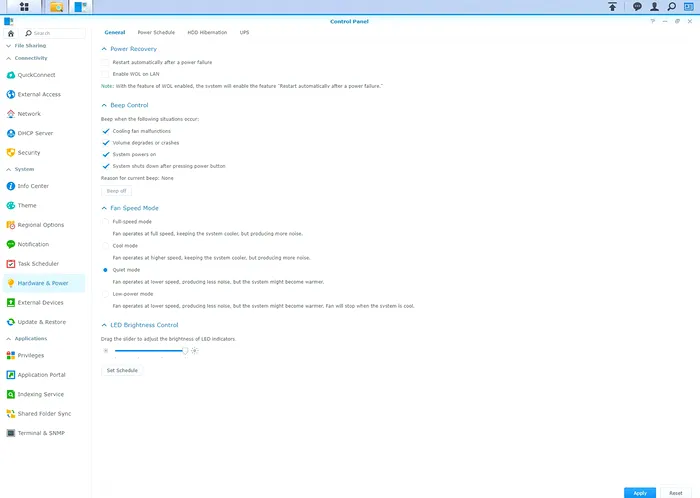700x498 pixels.
Task: Click the Set Schedule button
Action: pos(122,370)
